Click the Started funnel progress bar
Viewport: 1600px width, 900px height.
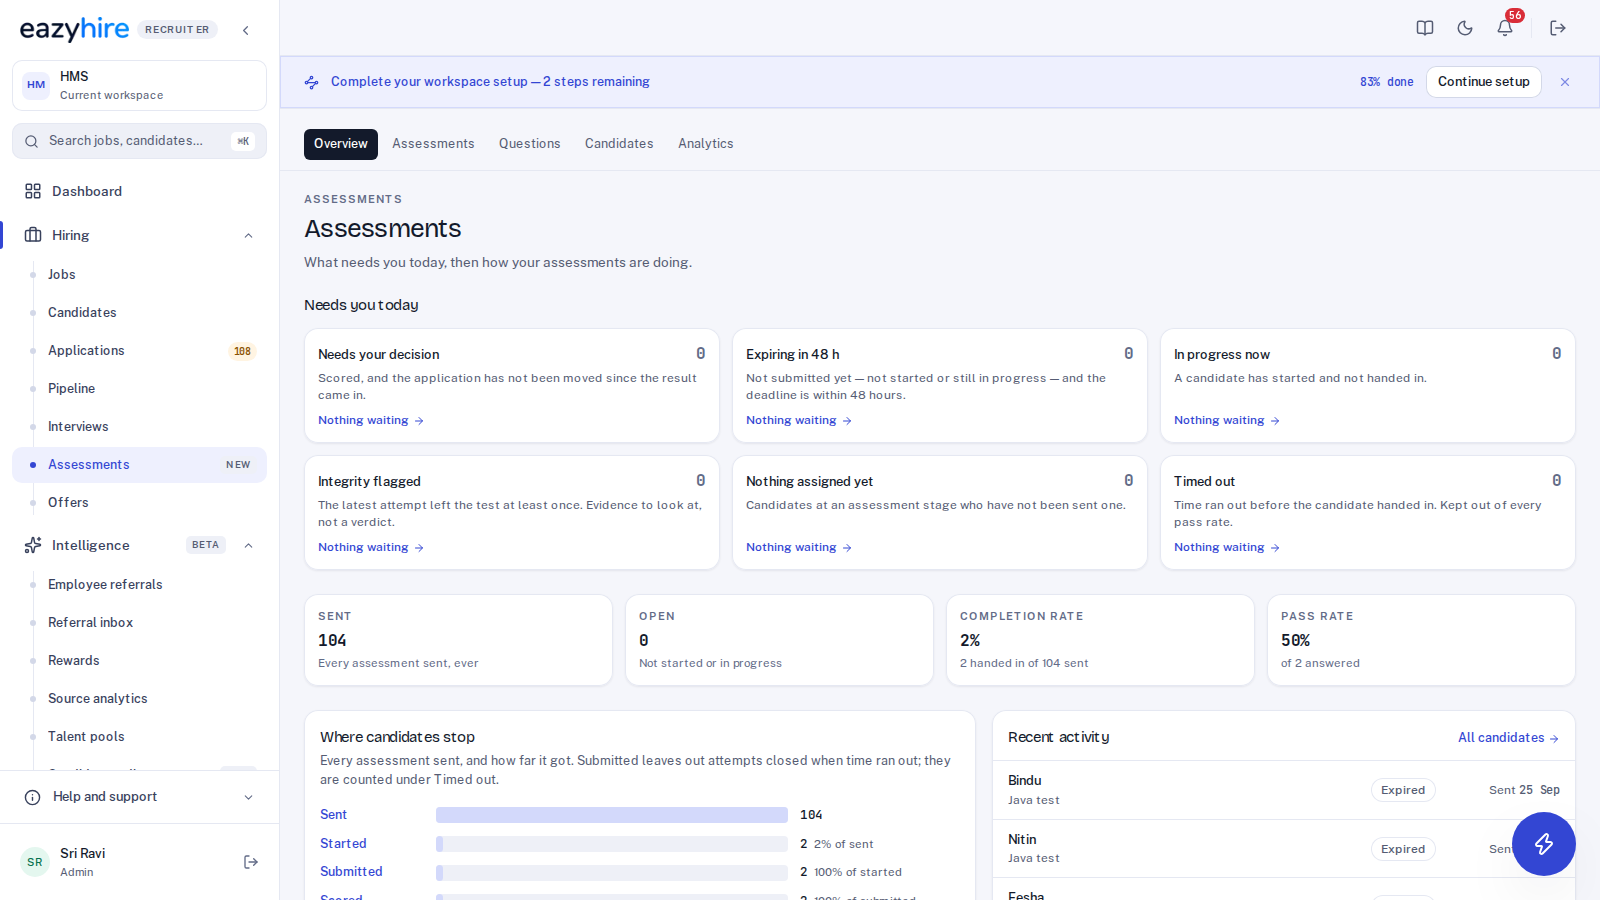point(612,844)
